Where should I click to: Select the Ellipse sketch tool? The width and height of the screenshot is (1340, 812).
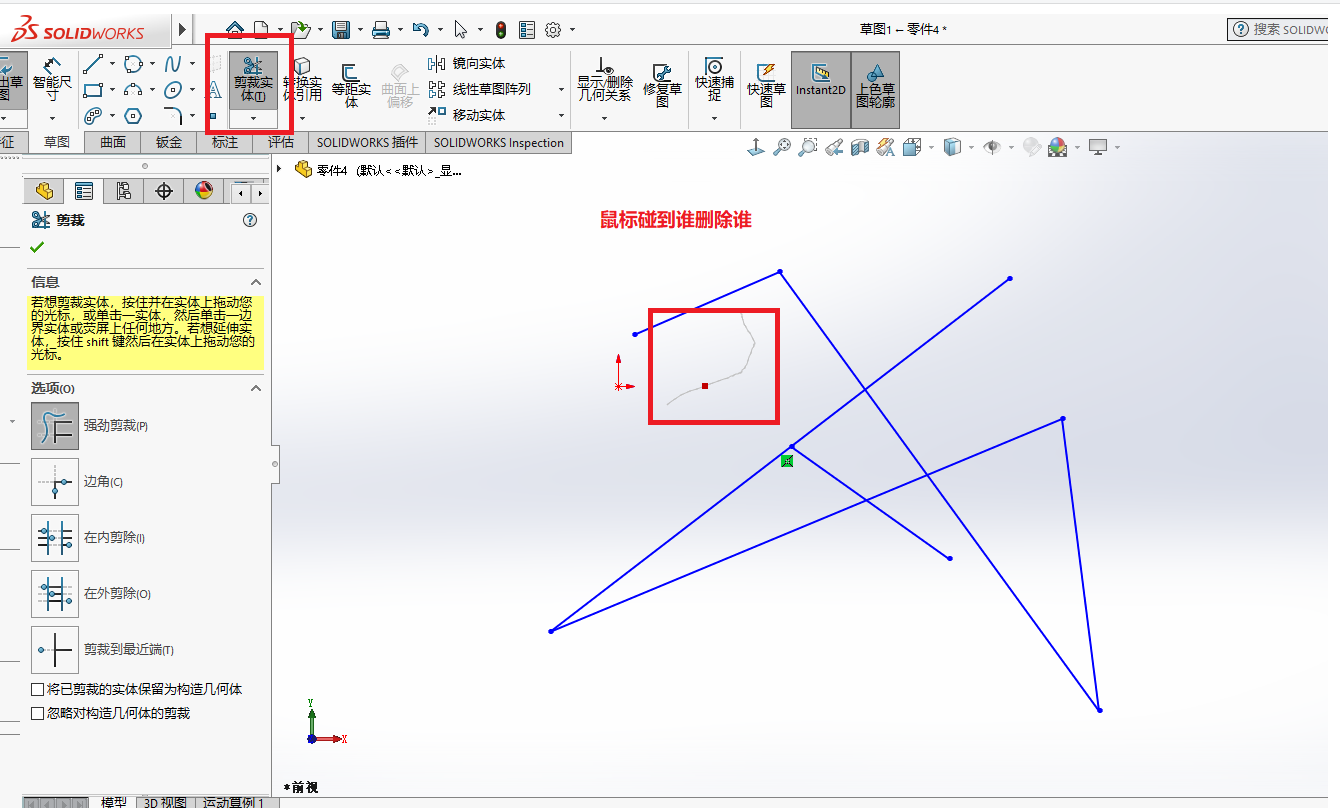pos(173,90)
